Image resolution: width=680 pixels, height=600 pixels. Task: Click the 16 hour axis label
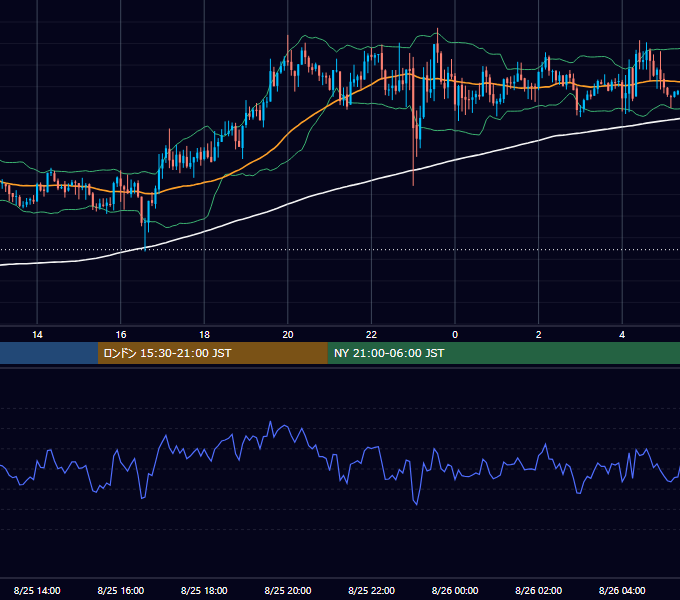pyautogui.click(x=121, y=335)
